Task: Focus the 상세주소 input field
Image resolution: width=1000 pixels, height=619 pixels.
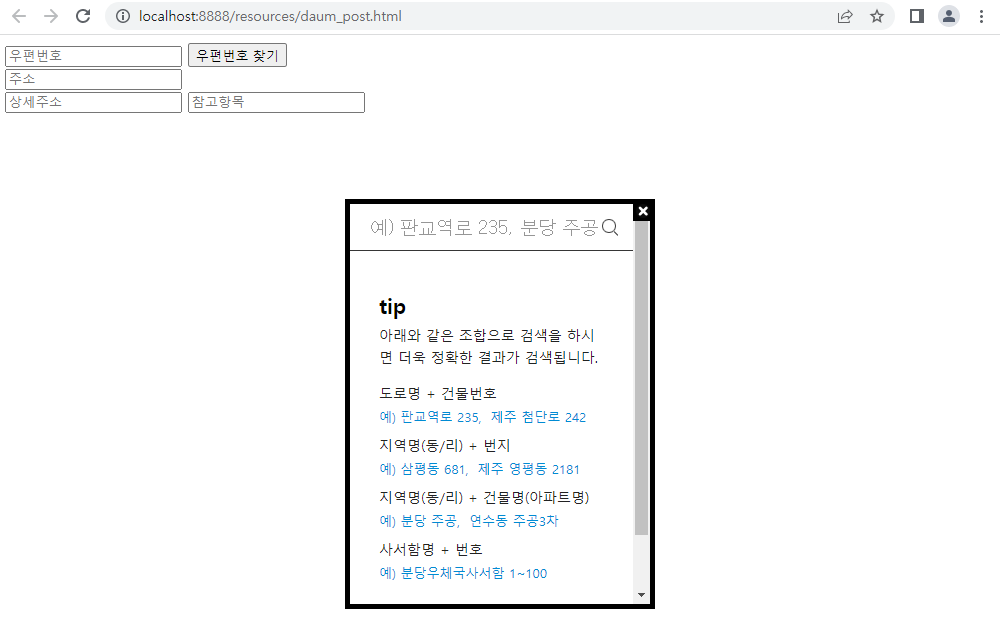Action: click(x=94, y=103)
